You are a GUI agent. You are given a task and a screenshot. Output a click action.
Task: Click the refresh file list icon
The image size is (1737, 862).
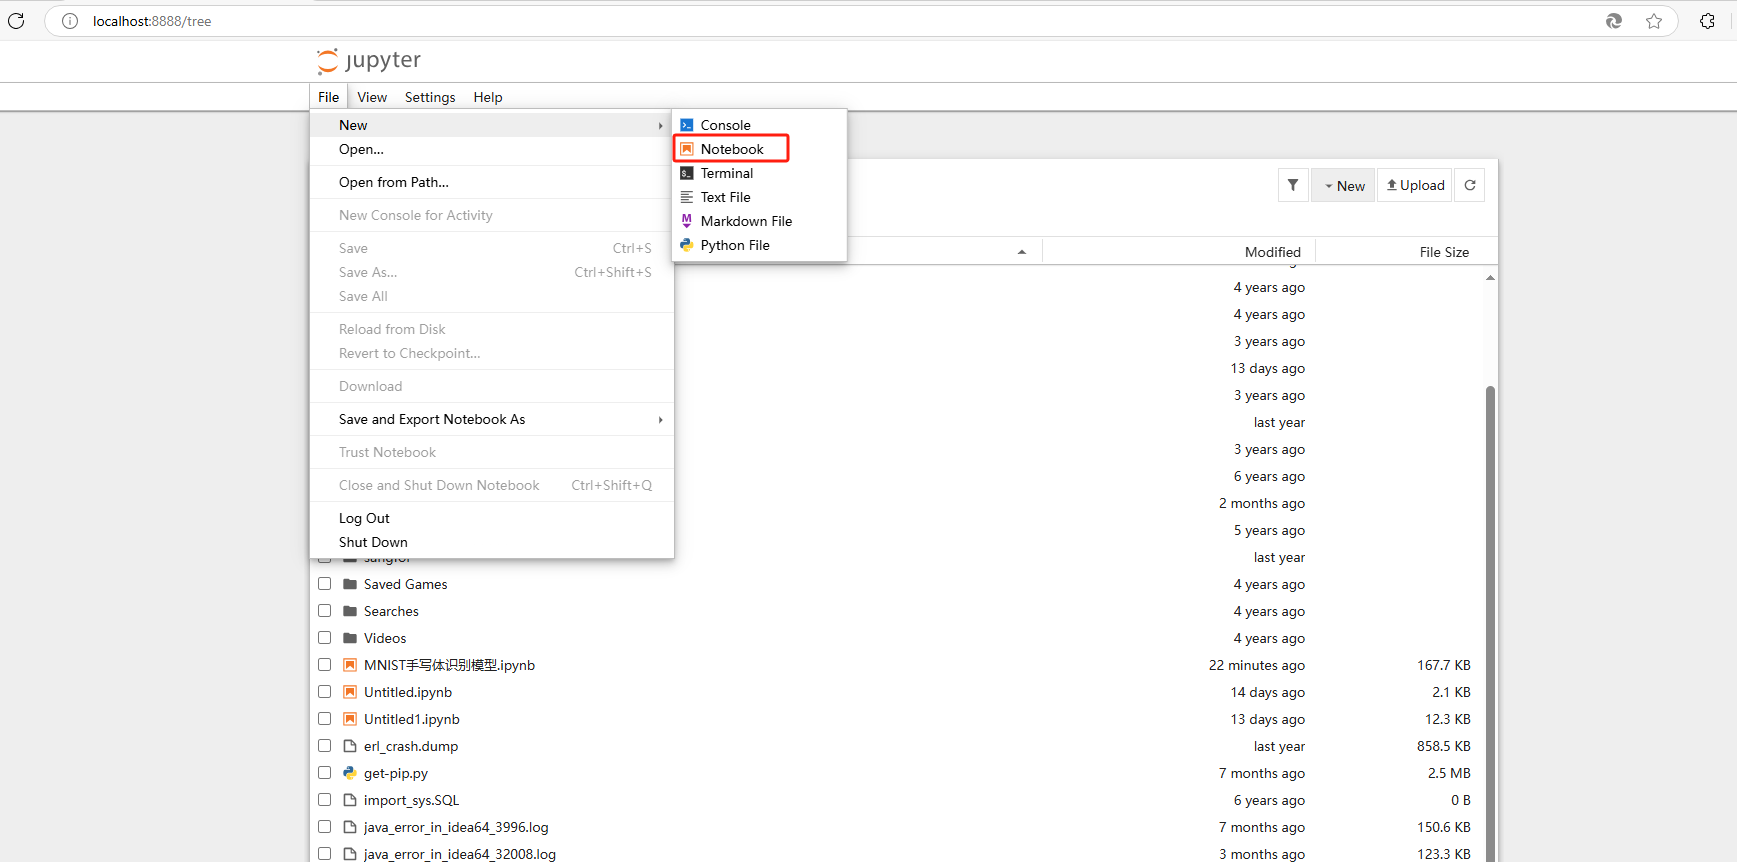tap(1470, 185)
